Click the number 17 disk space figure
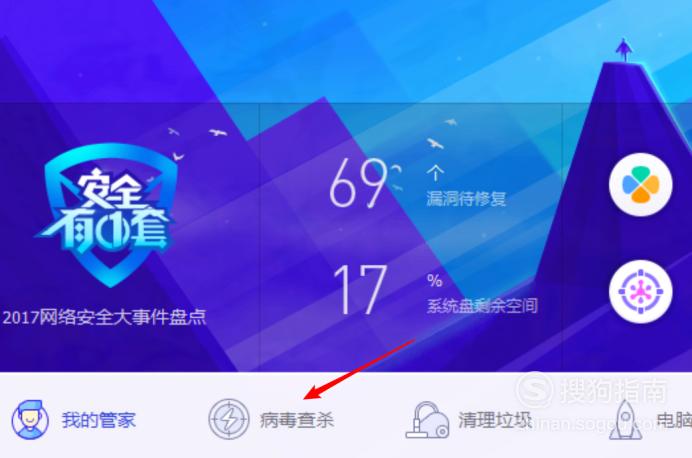Screen dimensions: 692x458 (x=360, y=289)
